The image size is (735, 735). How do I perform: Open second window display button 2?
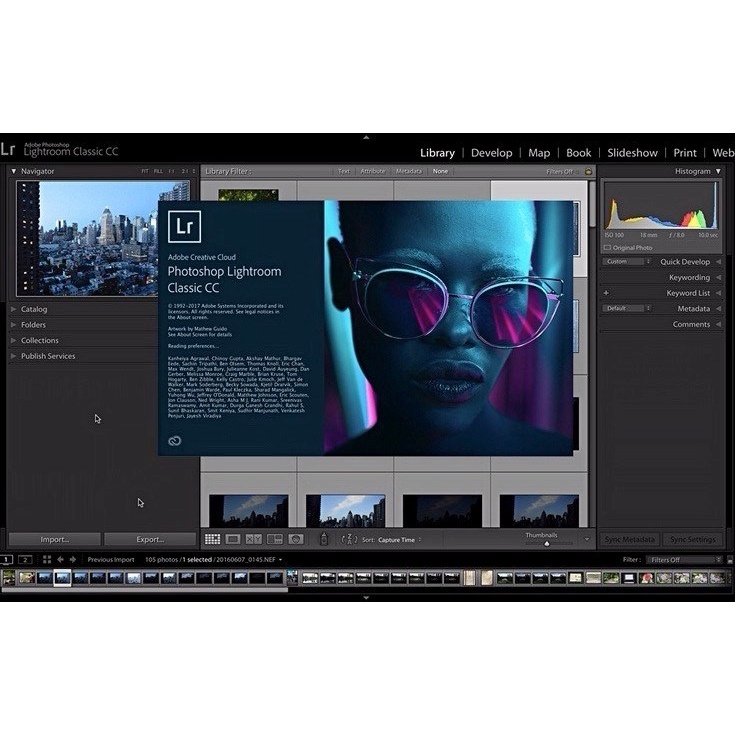pyautogui.click(x=25, y=559)
